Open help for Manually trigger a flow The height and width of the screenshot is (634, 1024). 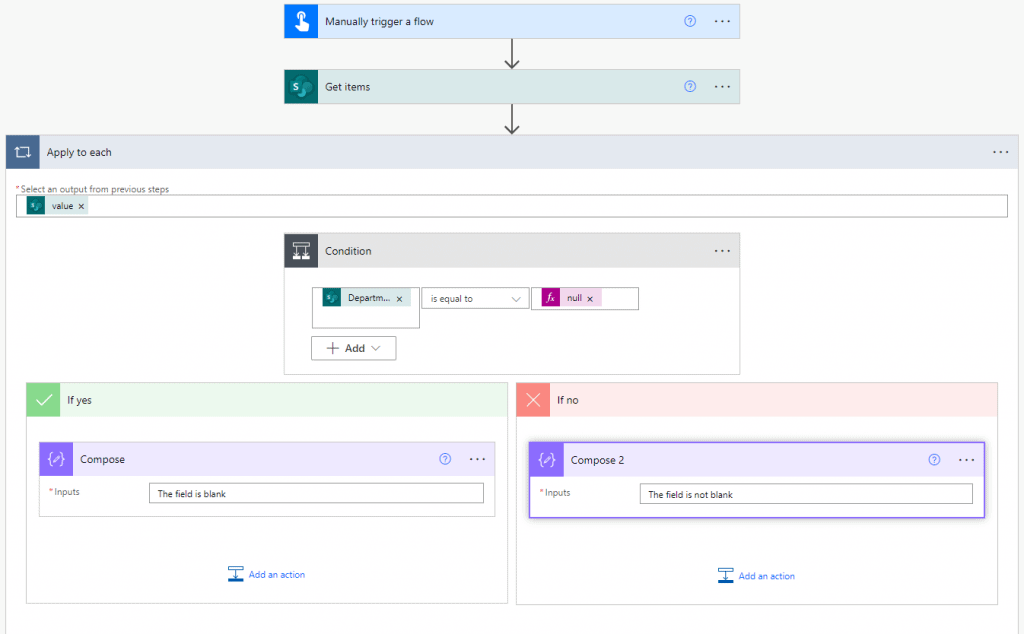coord(690,22)
